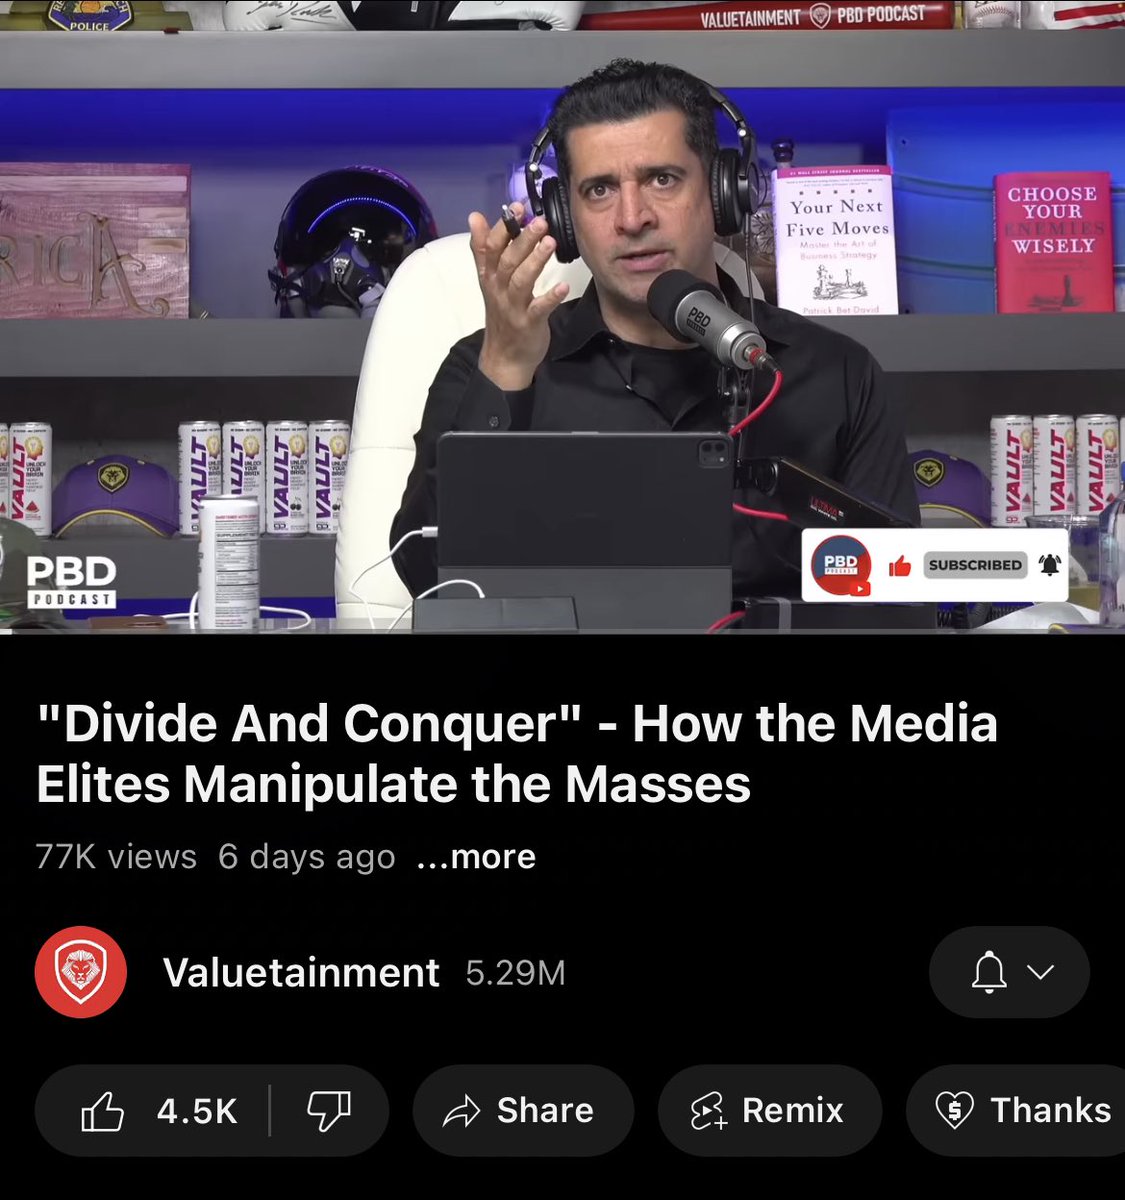Open notification bell dropdown for Valuetainment
The image size is (1125, 1200).
coord(1010,972)
